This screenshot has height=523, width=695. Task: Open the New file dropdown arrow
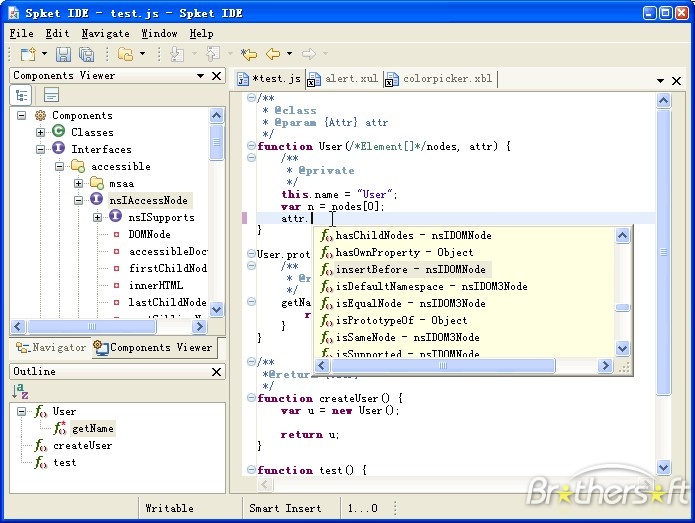pyautogui.click(x=44, y=54)
